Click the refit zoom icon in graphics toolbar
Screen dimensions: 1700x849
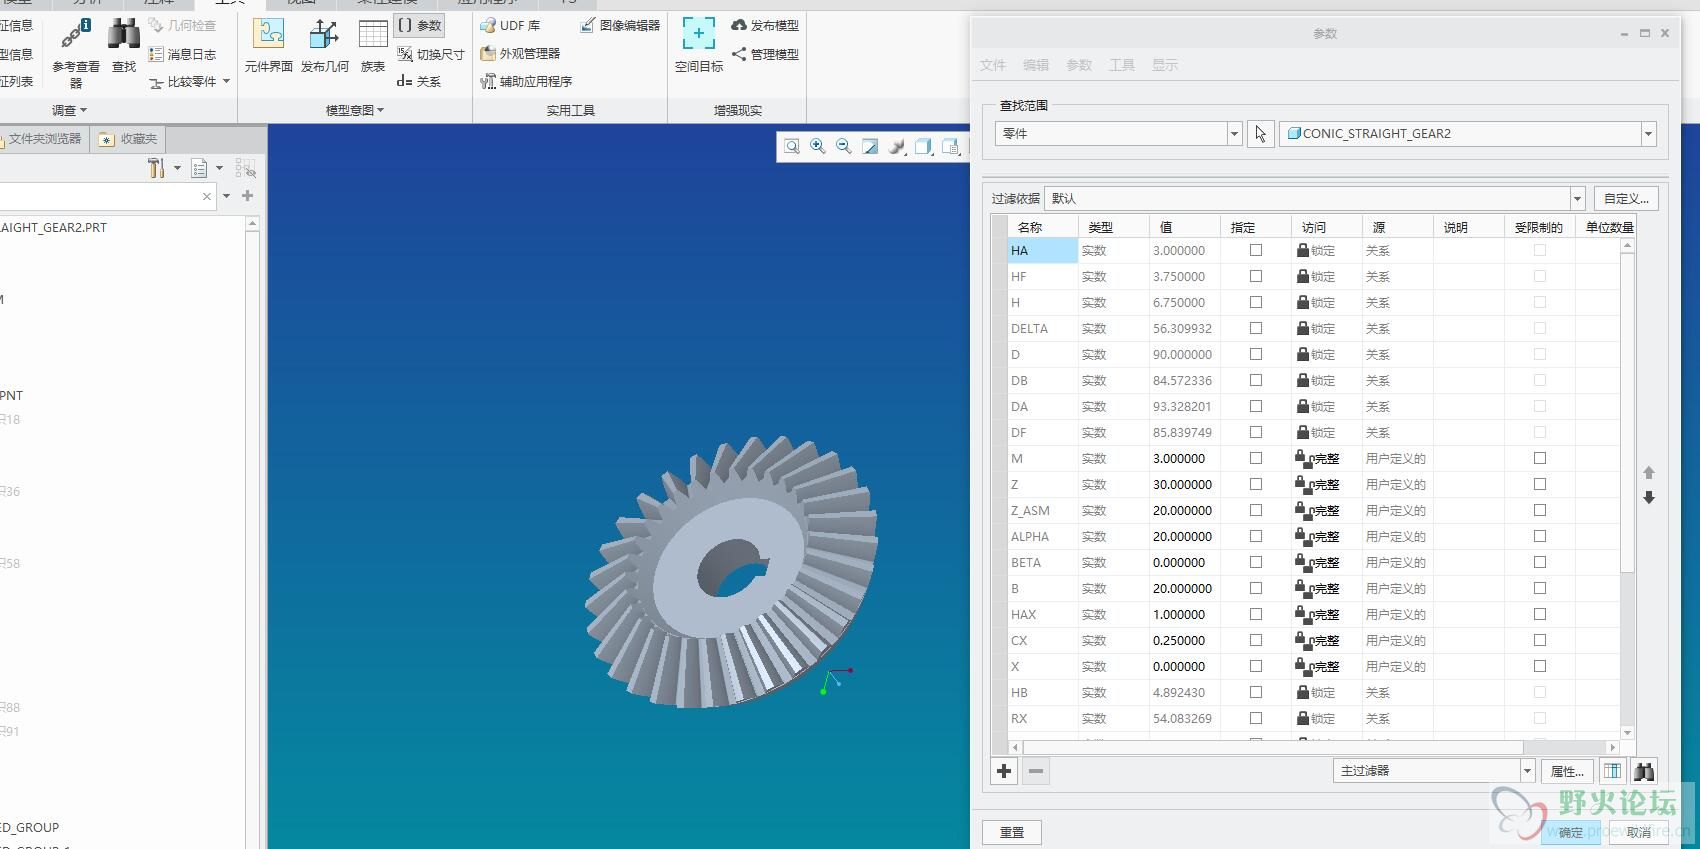(x=792, y=146)
